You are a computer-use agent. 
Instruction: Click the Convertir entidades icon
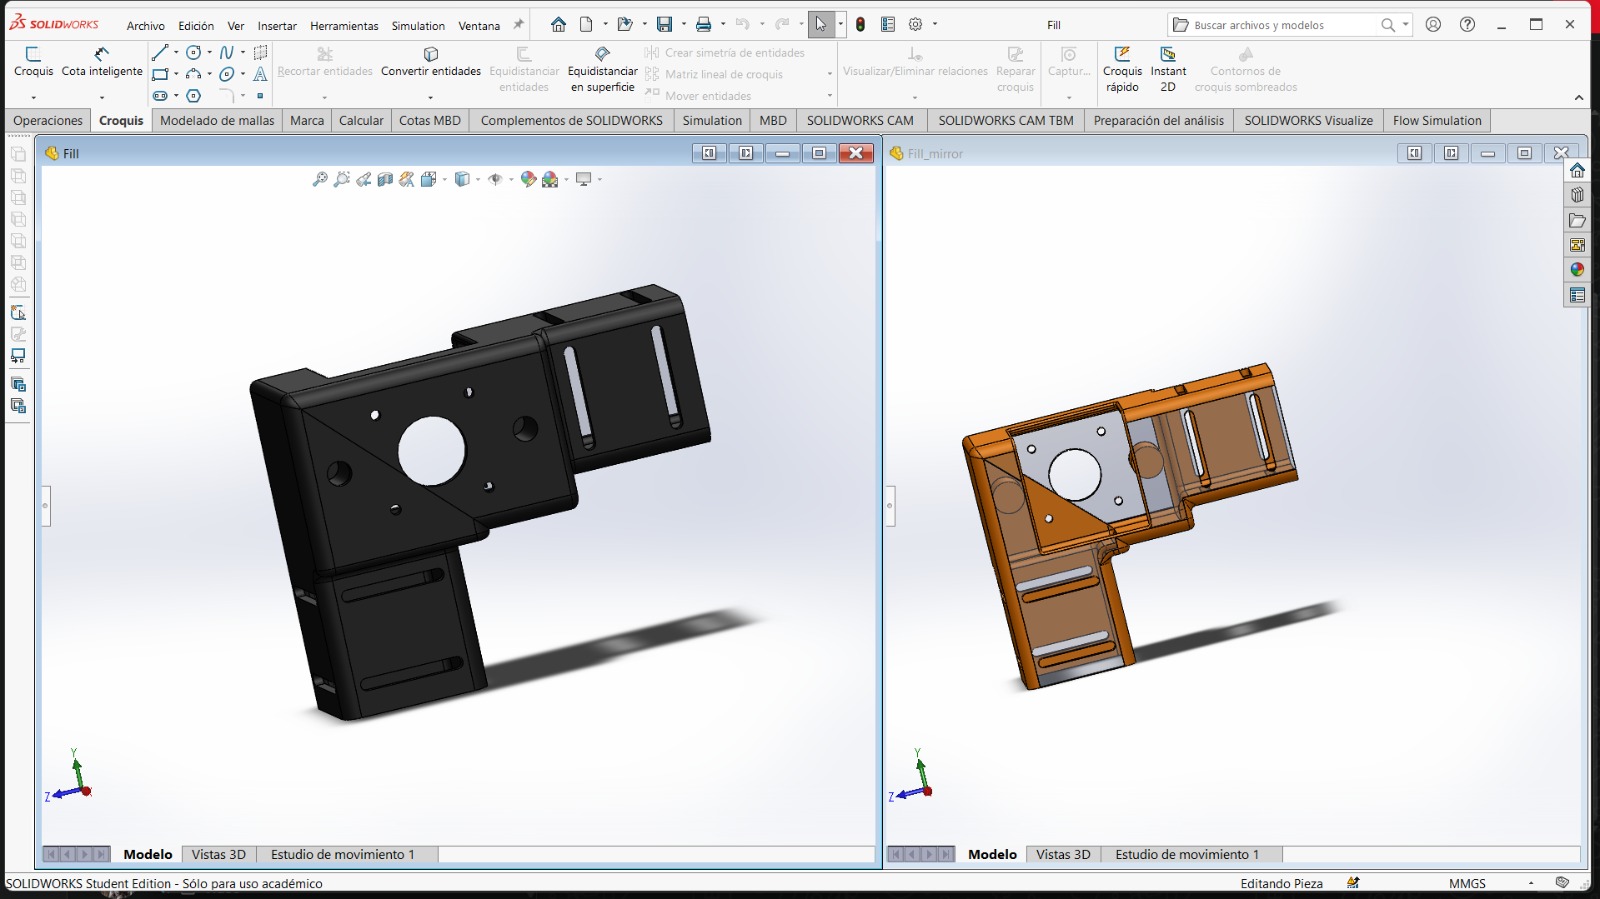(x=431, y=54)
